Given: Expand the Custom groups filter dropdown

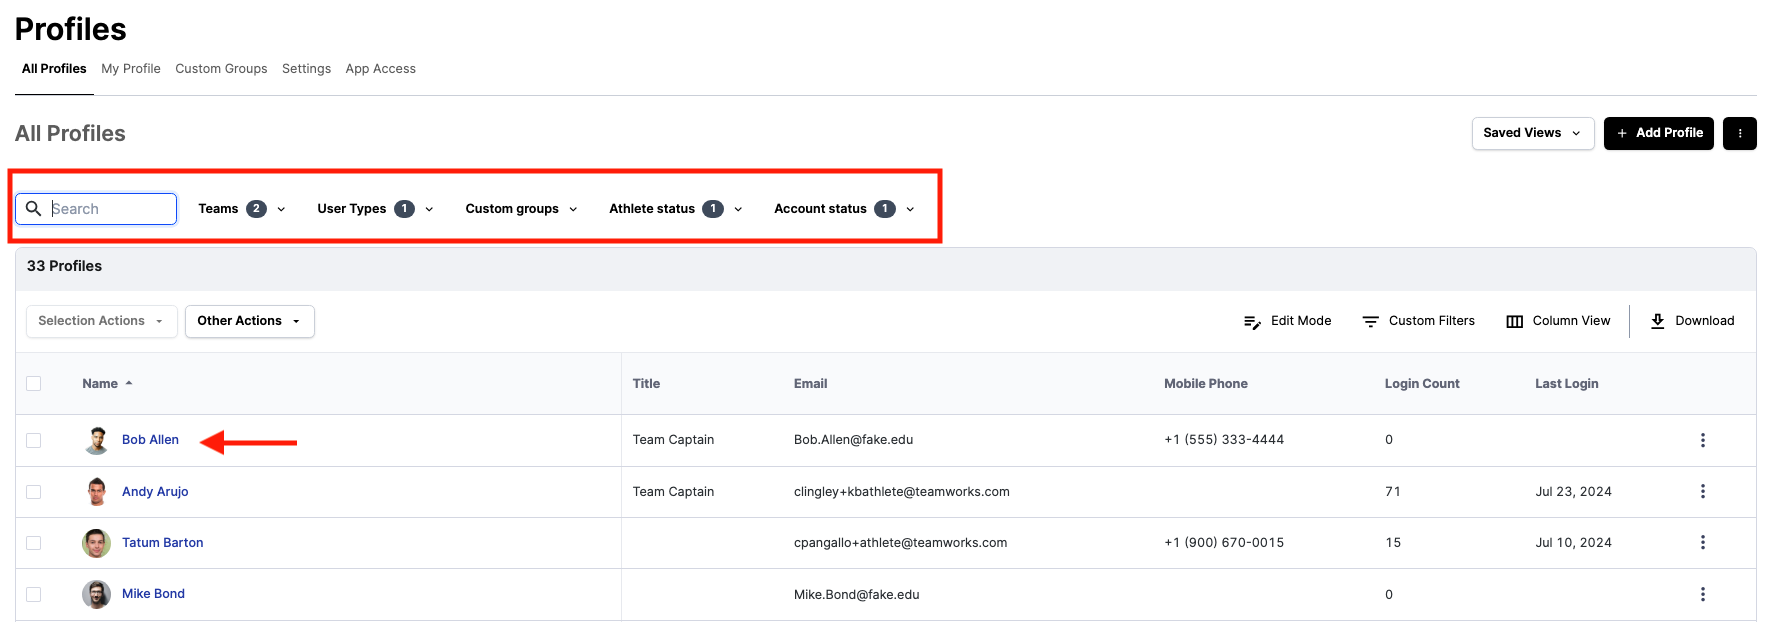Looking at the screenshot, I should [521, 208].
